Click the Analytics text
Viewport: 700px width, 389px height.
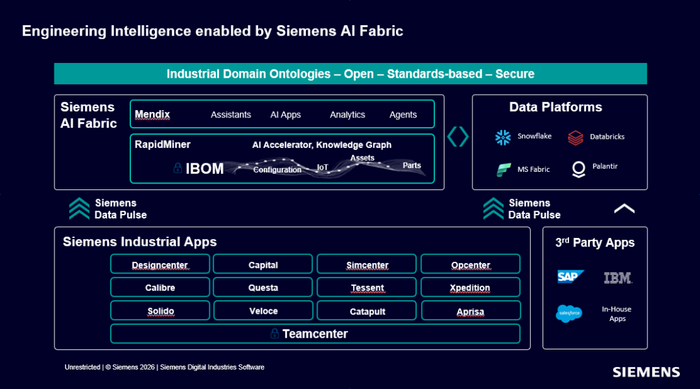[347, 115]
